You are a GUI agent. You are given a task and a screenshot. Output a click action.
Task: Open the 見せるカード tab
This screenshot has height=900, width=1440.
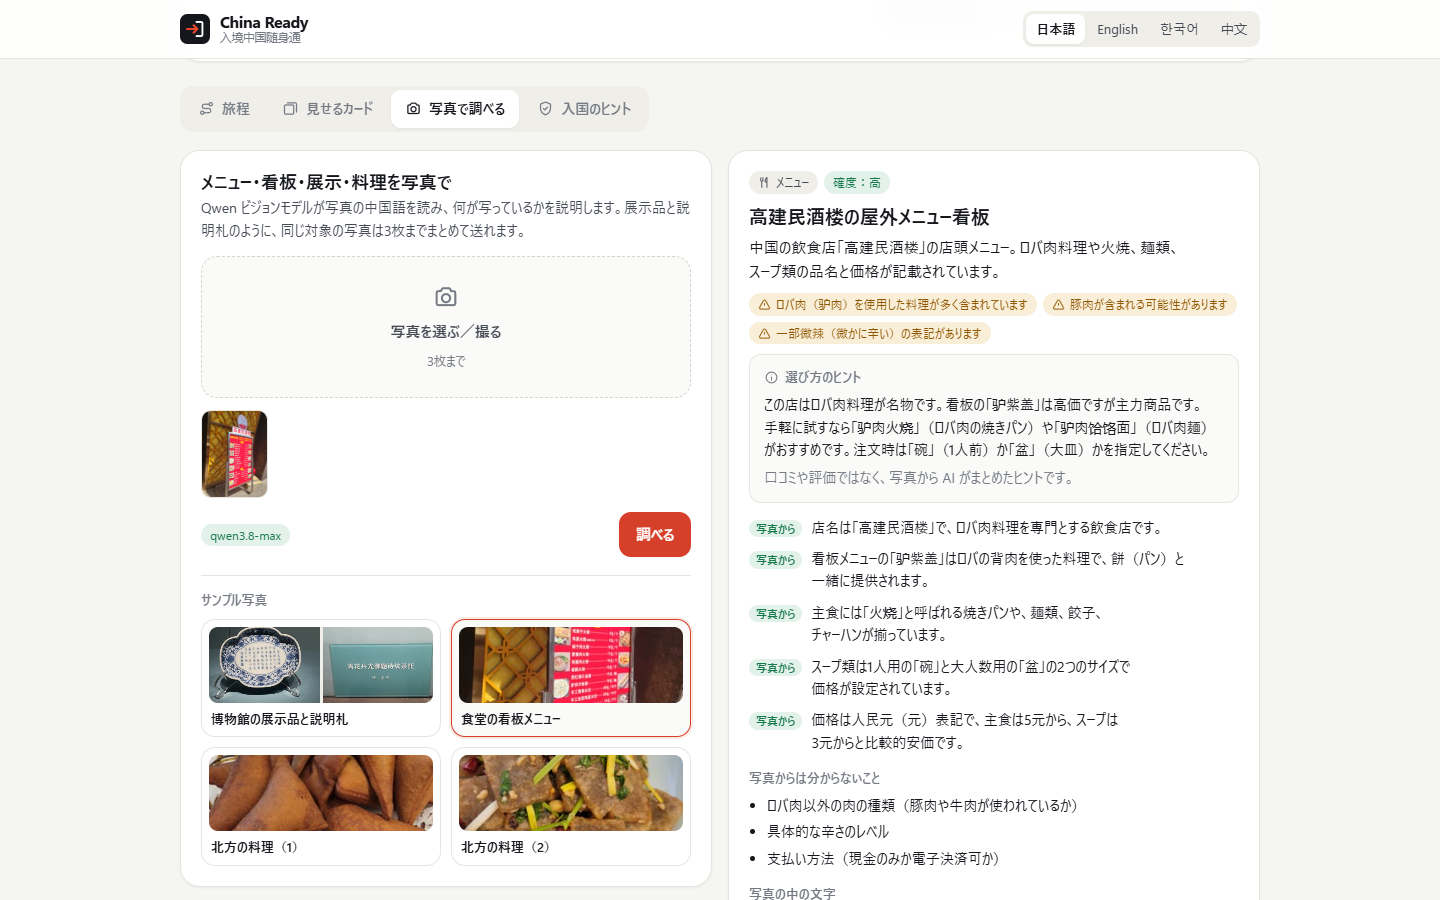point(329,108)
